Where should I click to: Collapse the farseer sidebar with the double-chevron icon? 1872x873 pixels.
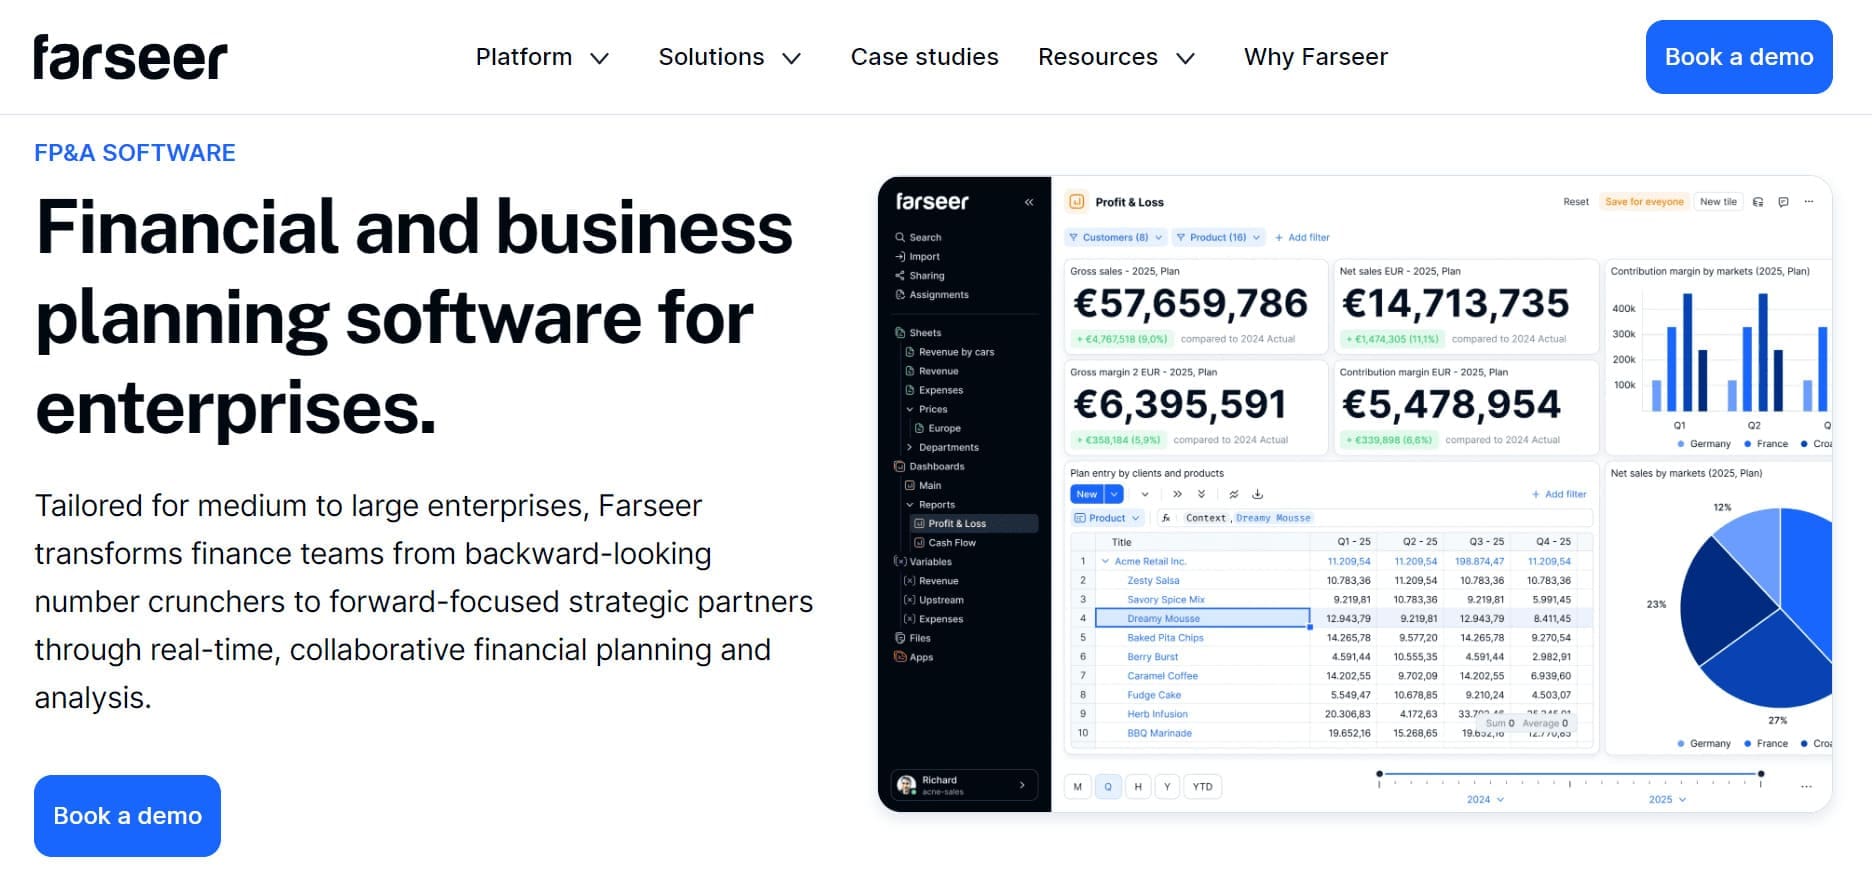pos(1029,202)
